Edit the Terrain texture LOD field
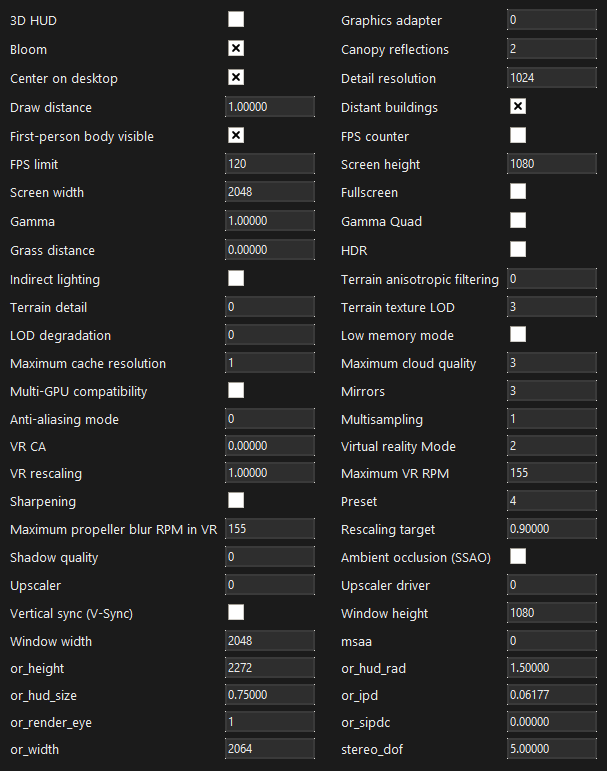Viewport: 607px width, 771px height. pyautogui.click(x=552, y=307)
